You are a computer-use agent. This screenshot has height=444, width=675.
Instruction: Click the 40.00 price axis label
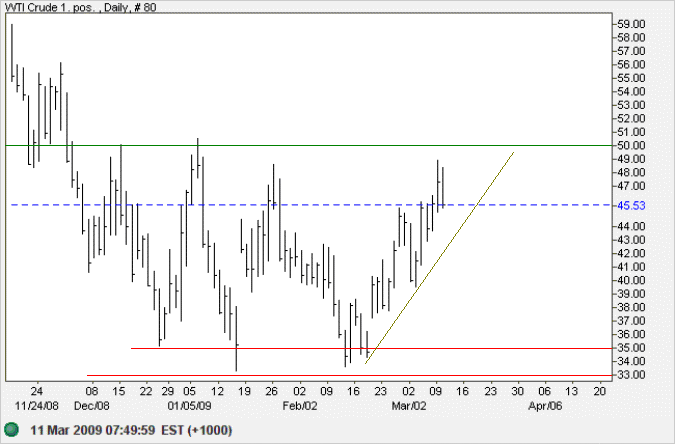632,280
